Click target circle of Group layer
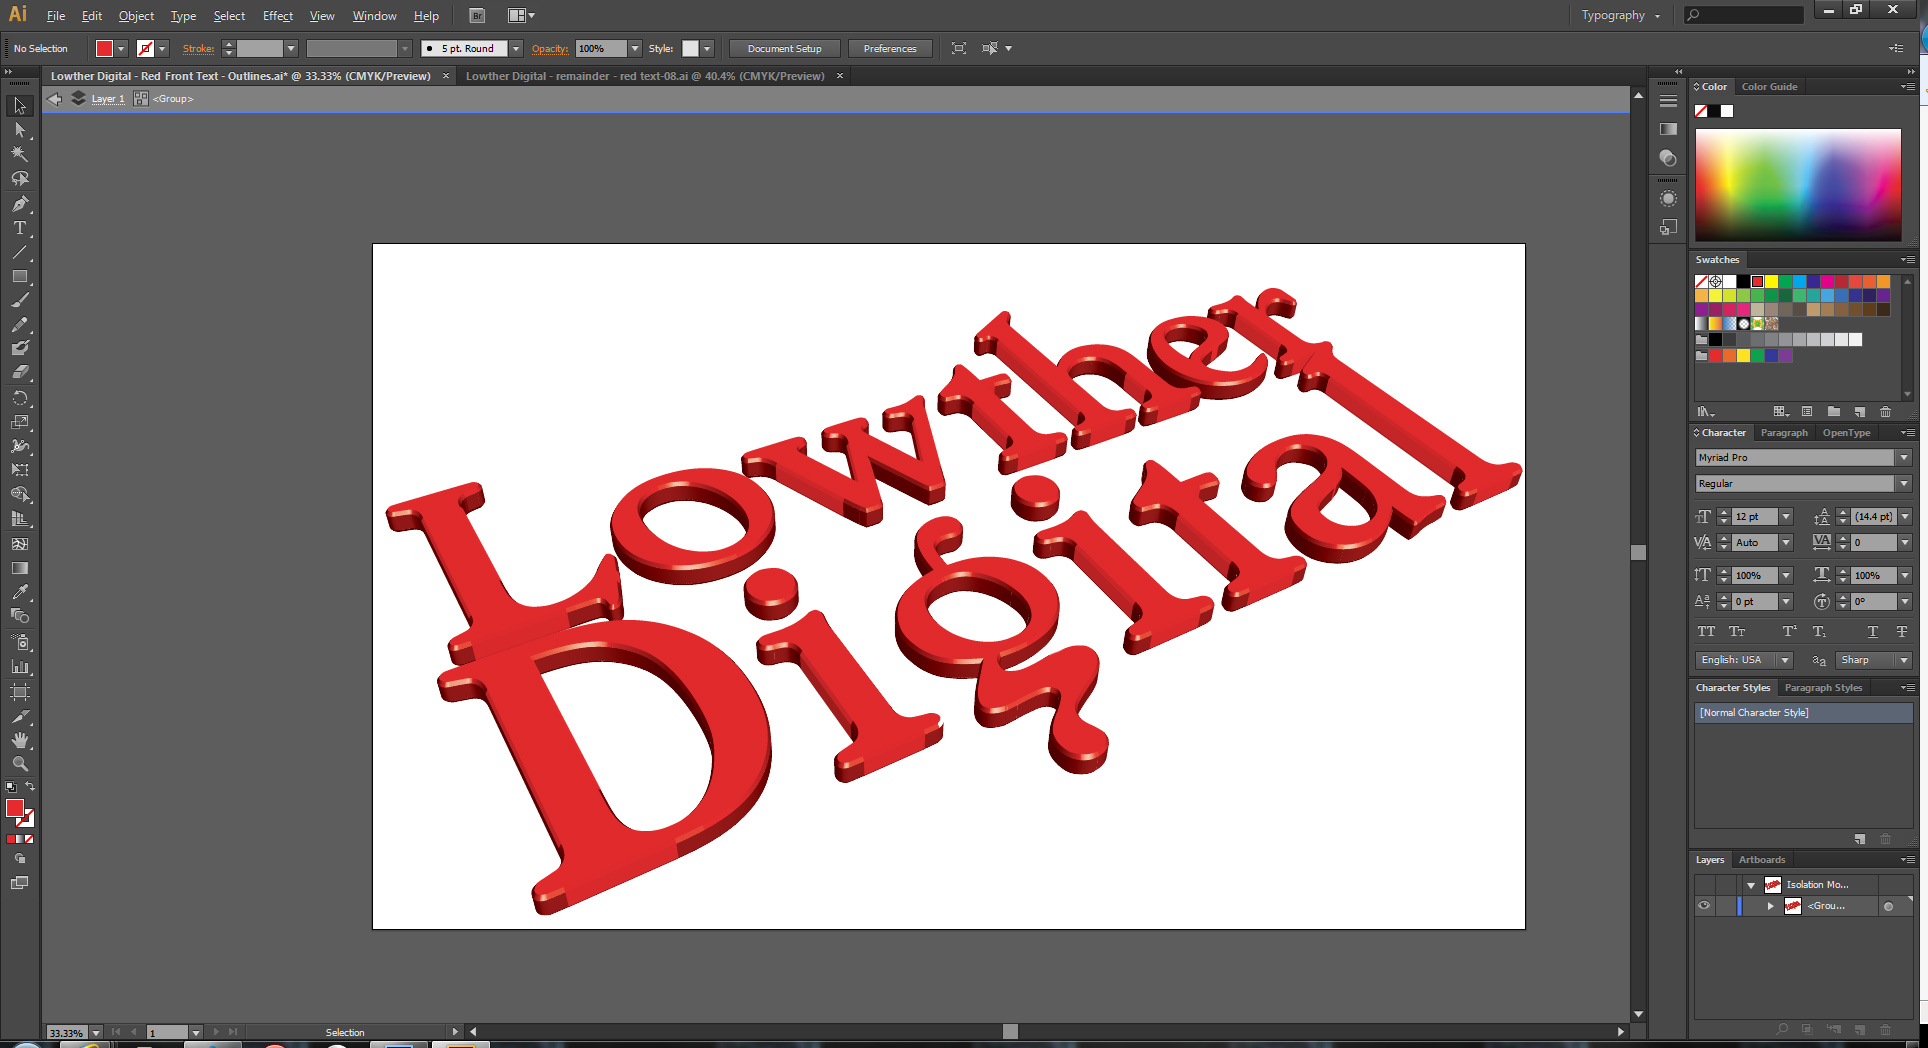Image resolution: width=1928 pixels, height=1048 pixels. tap(1888, 907)
